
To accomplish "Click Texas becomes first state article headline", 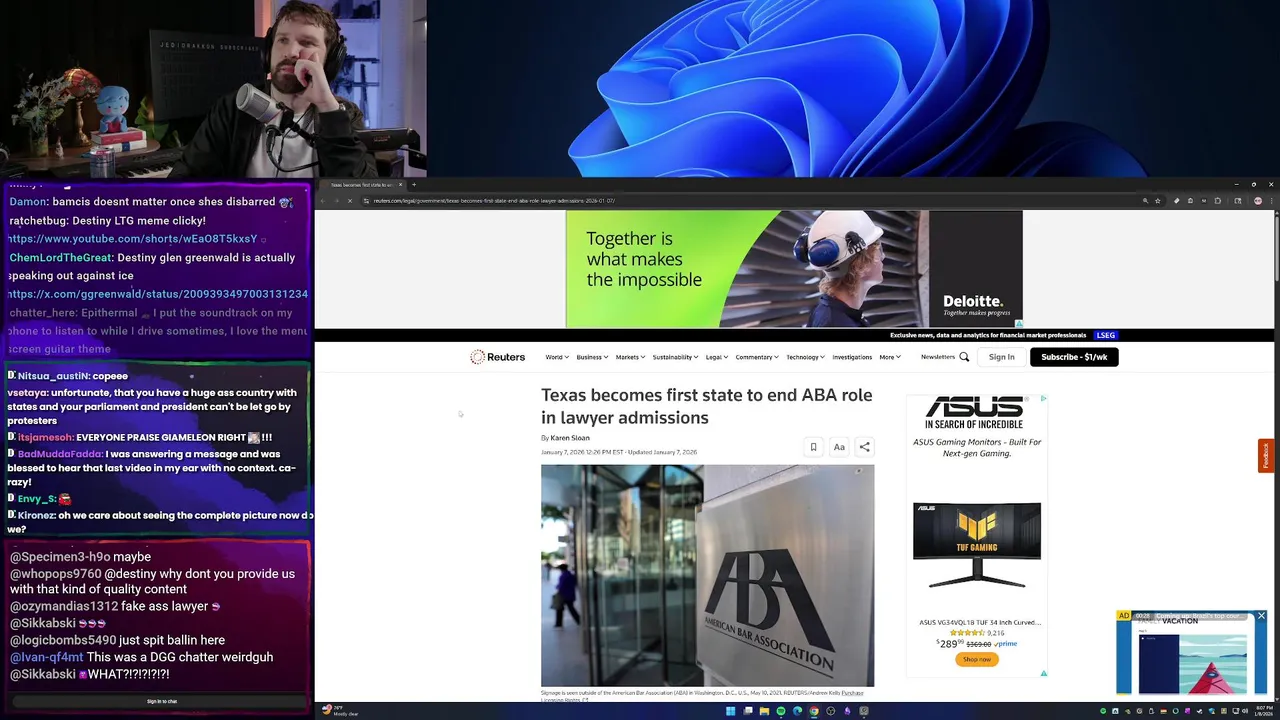I will click(x=706, y=406).
